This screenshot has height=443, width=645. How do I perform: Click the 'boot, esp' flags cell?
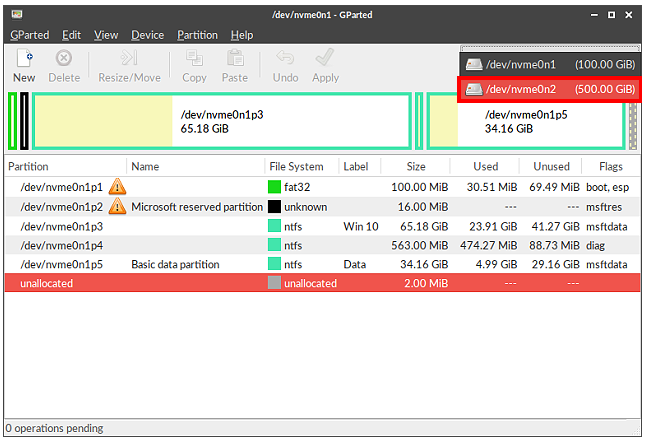[x=608, y=188]
